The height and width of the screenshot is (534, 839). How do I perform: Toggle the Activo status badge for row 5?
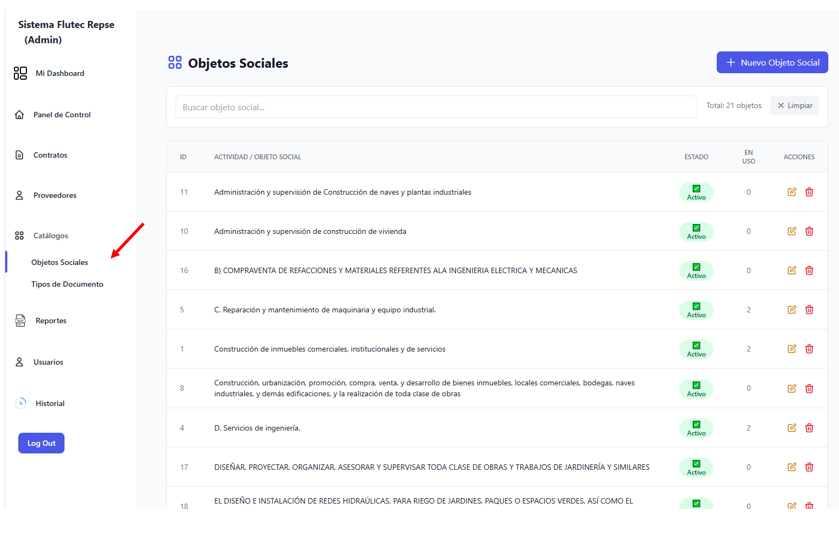pyautogui.click(x=696, y=310)
